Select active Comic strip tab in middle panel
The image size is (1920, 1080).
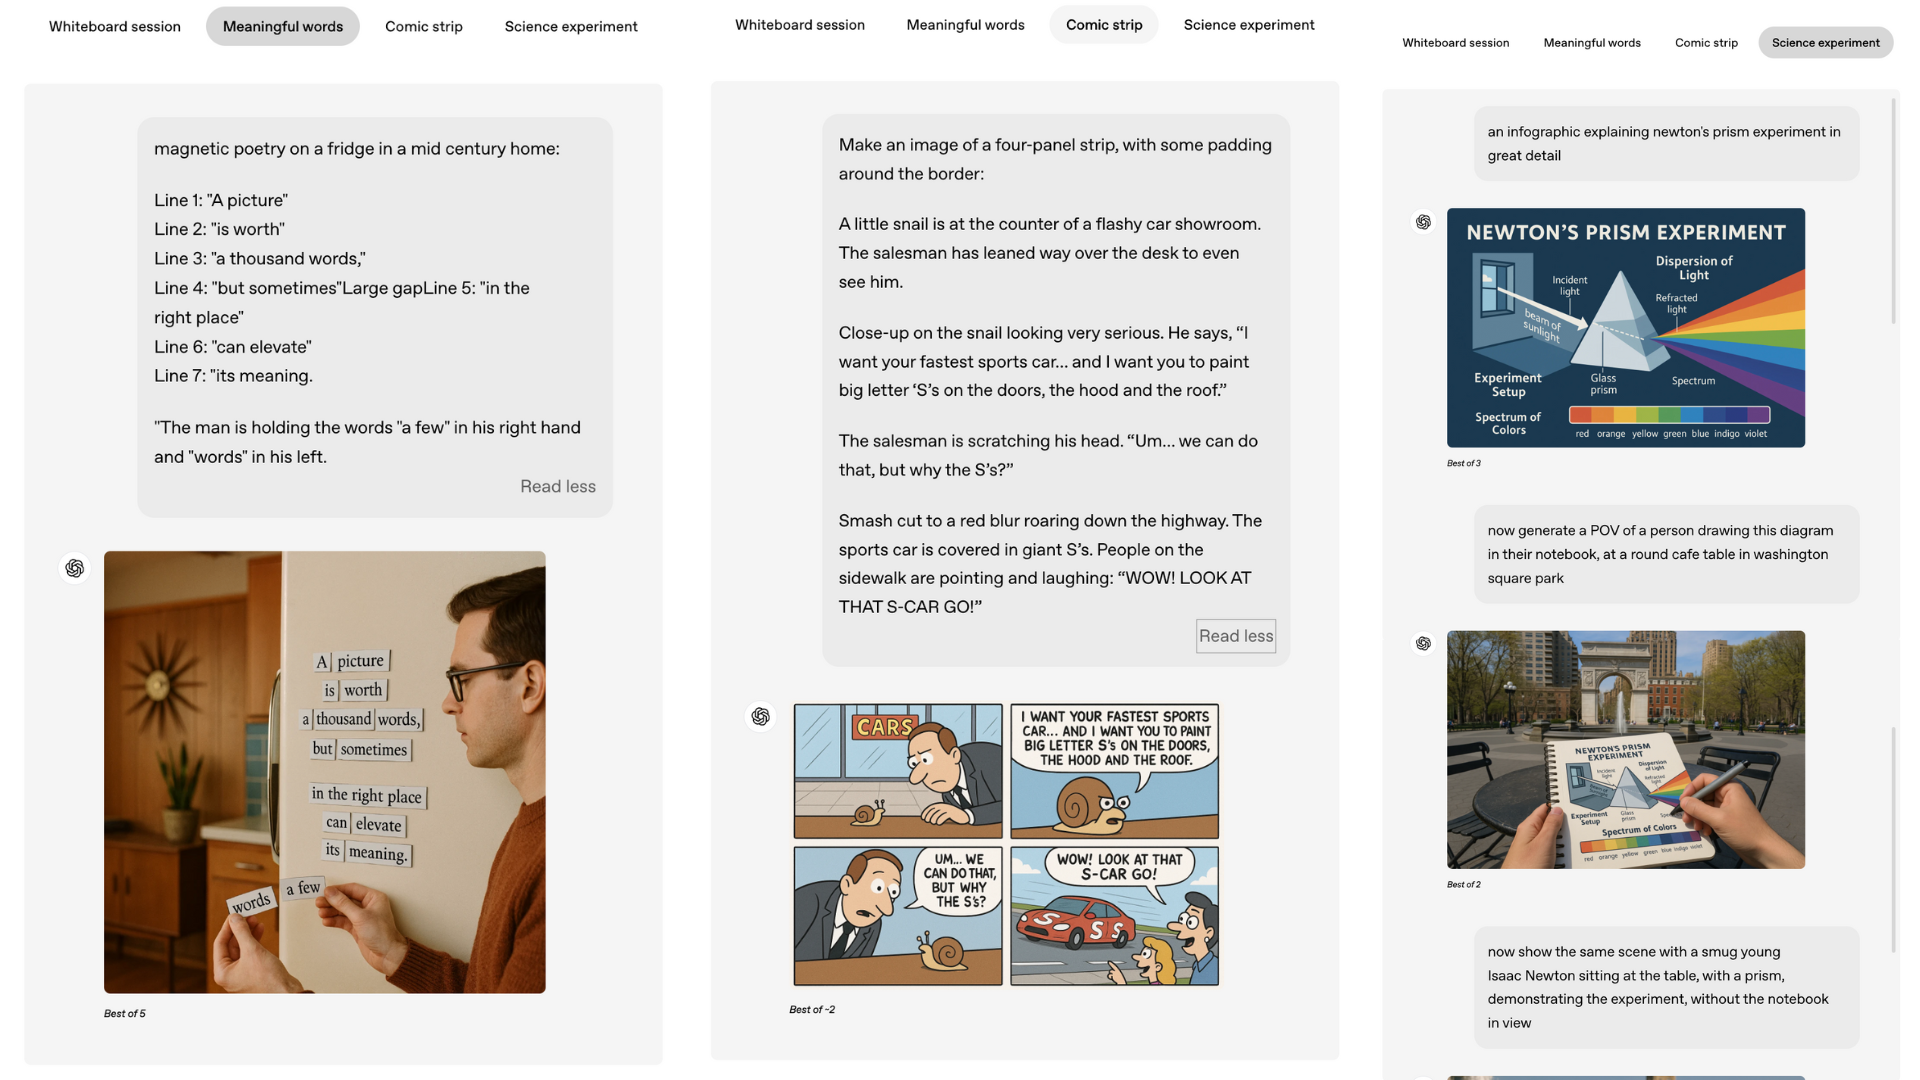click(x=1104, y=24)
